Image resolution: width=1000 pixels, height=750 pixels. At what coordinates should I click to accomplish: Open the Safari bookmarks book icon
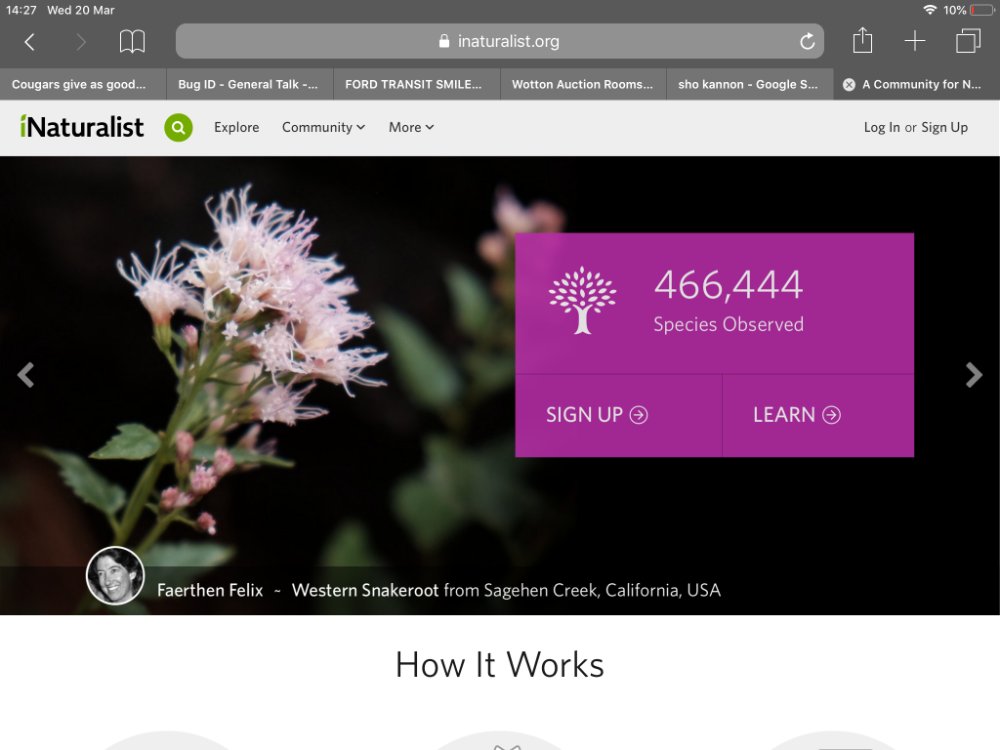pyautogui.click(x=132, y=41)
